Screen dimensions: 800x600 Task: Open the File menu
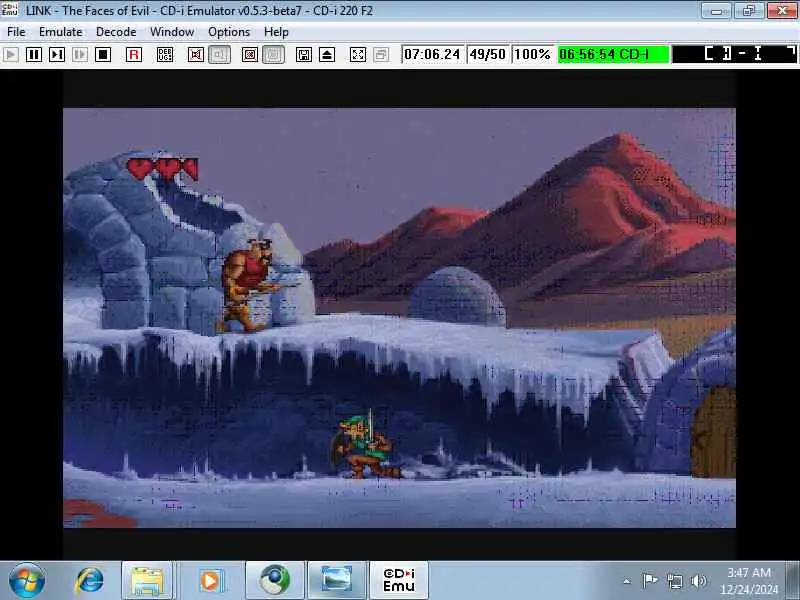pos(16,32)
